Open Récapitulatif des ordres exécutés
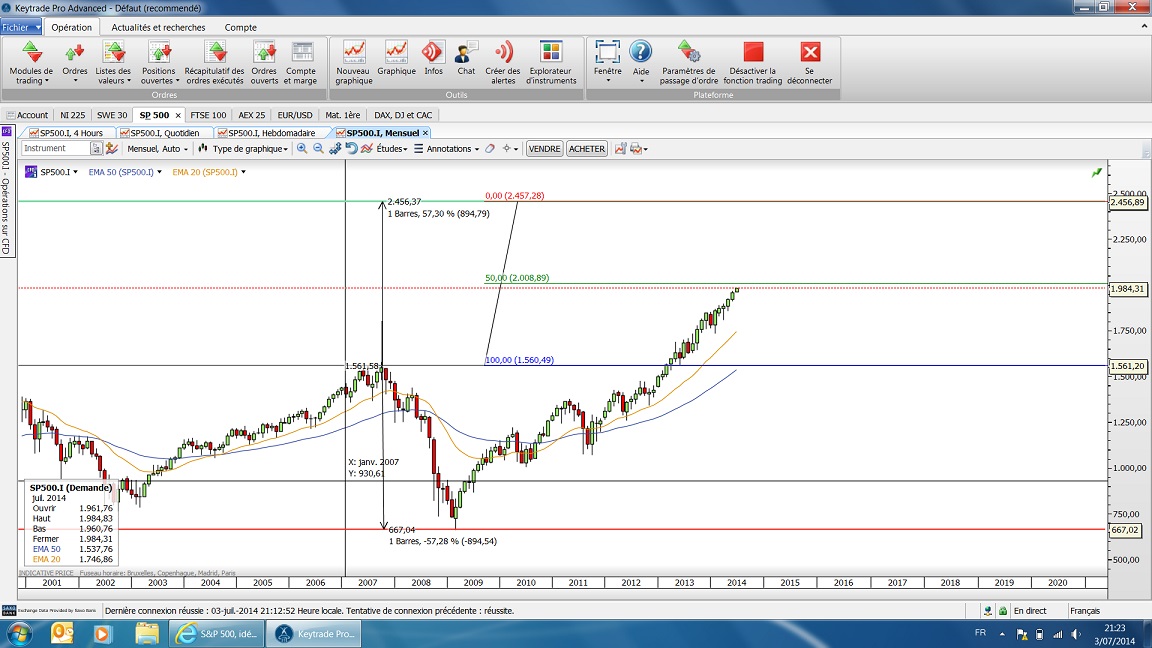 [x=215, y=63]
